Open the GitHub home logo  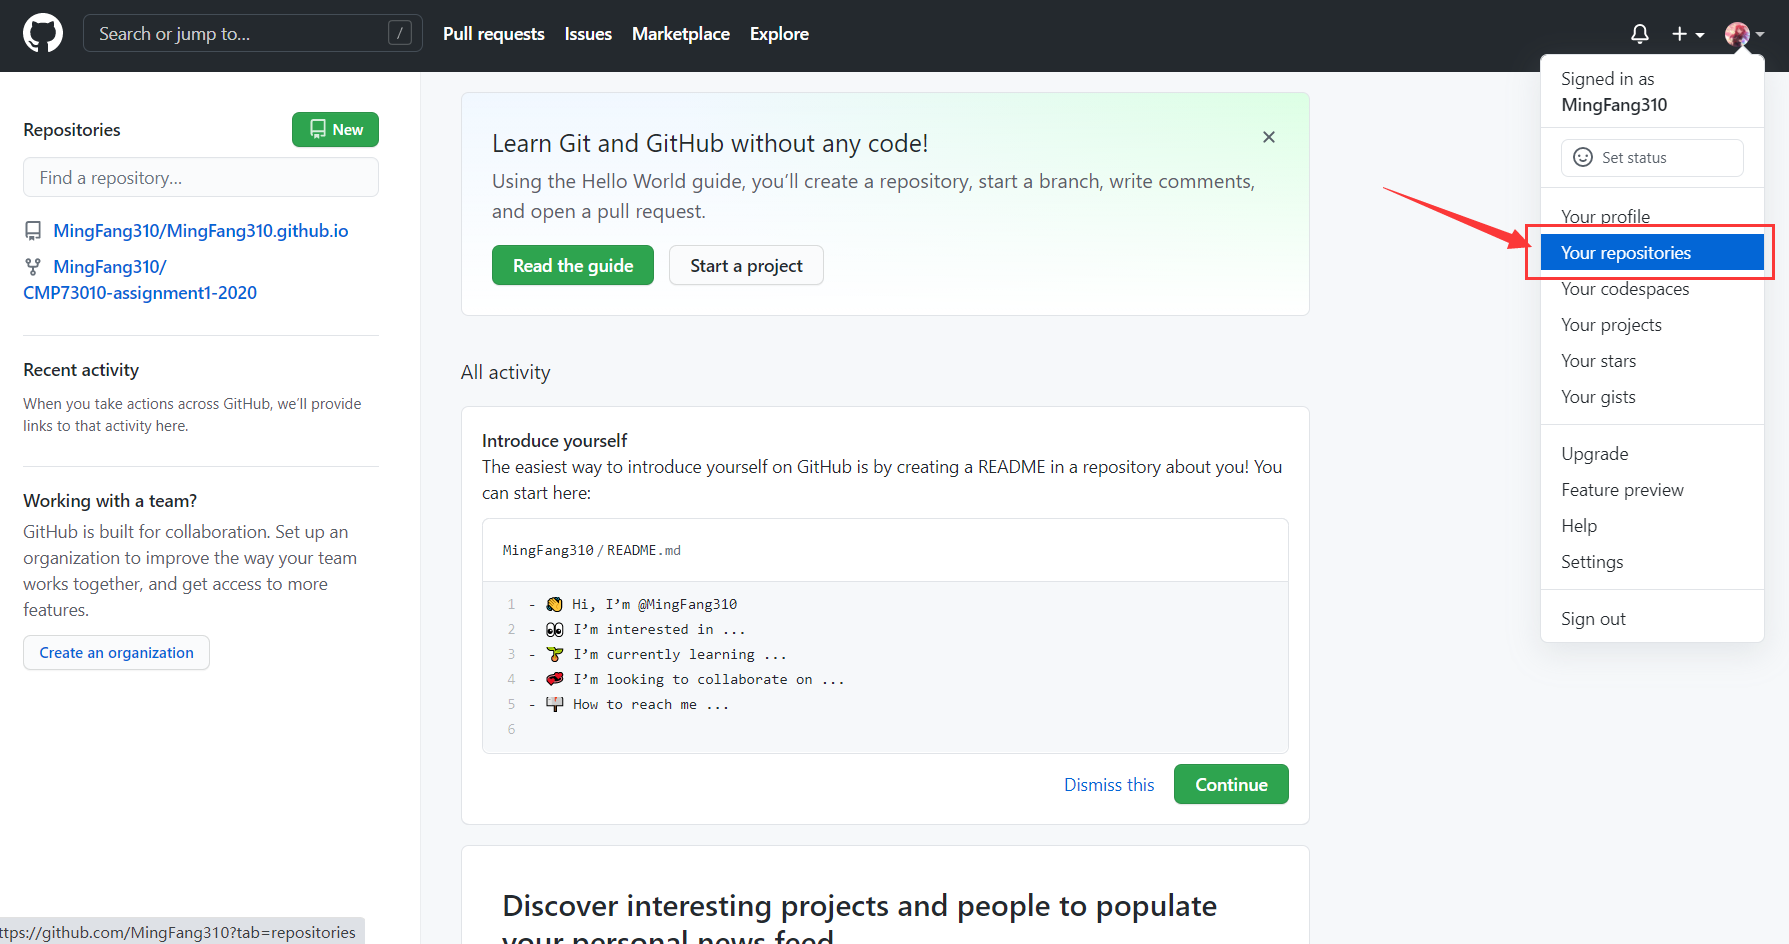tap(43, 34)
